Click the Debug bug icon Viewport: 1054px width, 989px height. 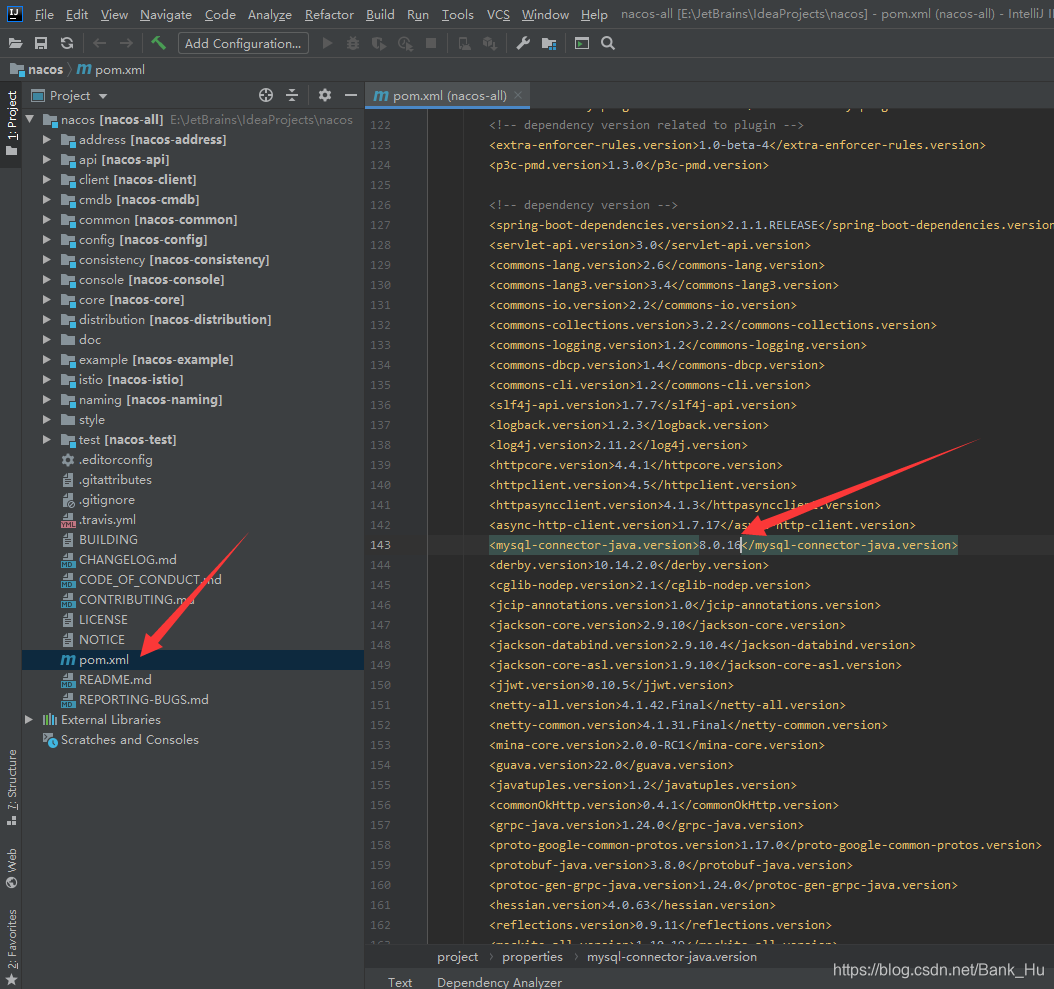point(353,43)
